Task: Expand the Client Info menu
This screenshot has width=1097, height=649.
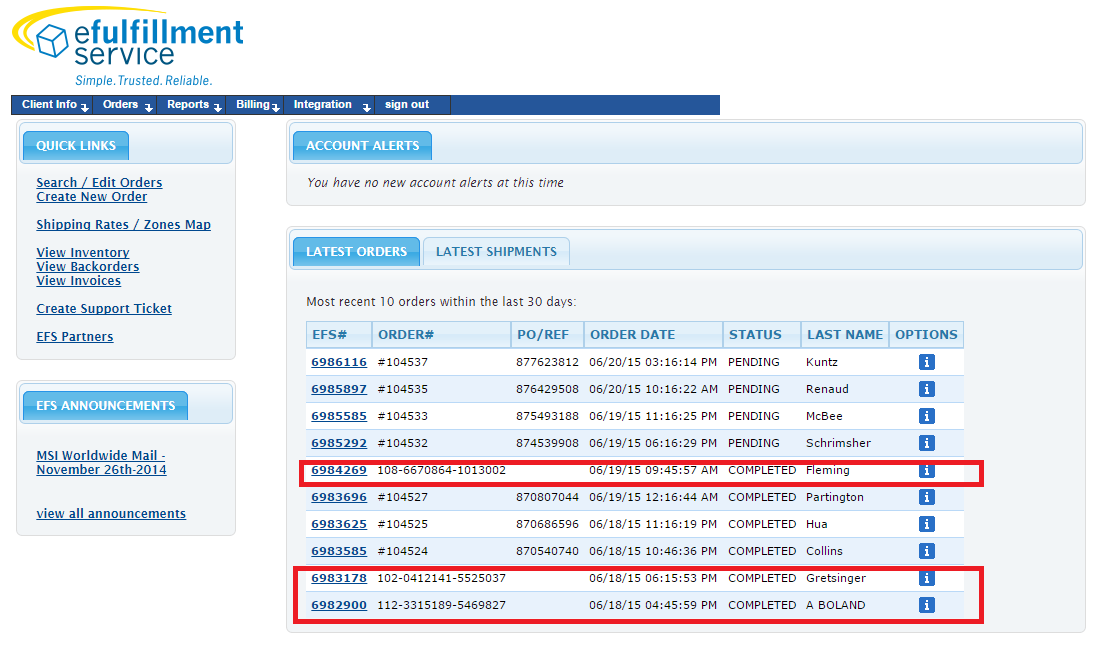Action: 53,105
